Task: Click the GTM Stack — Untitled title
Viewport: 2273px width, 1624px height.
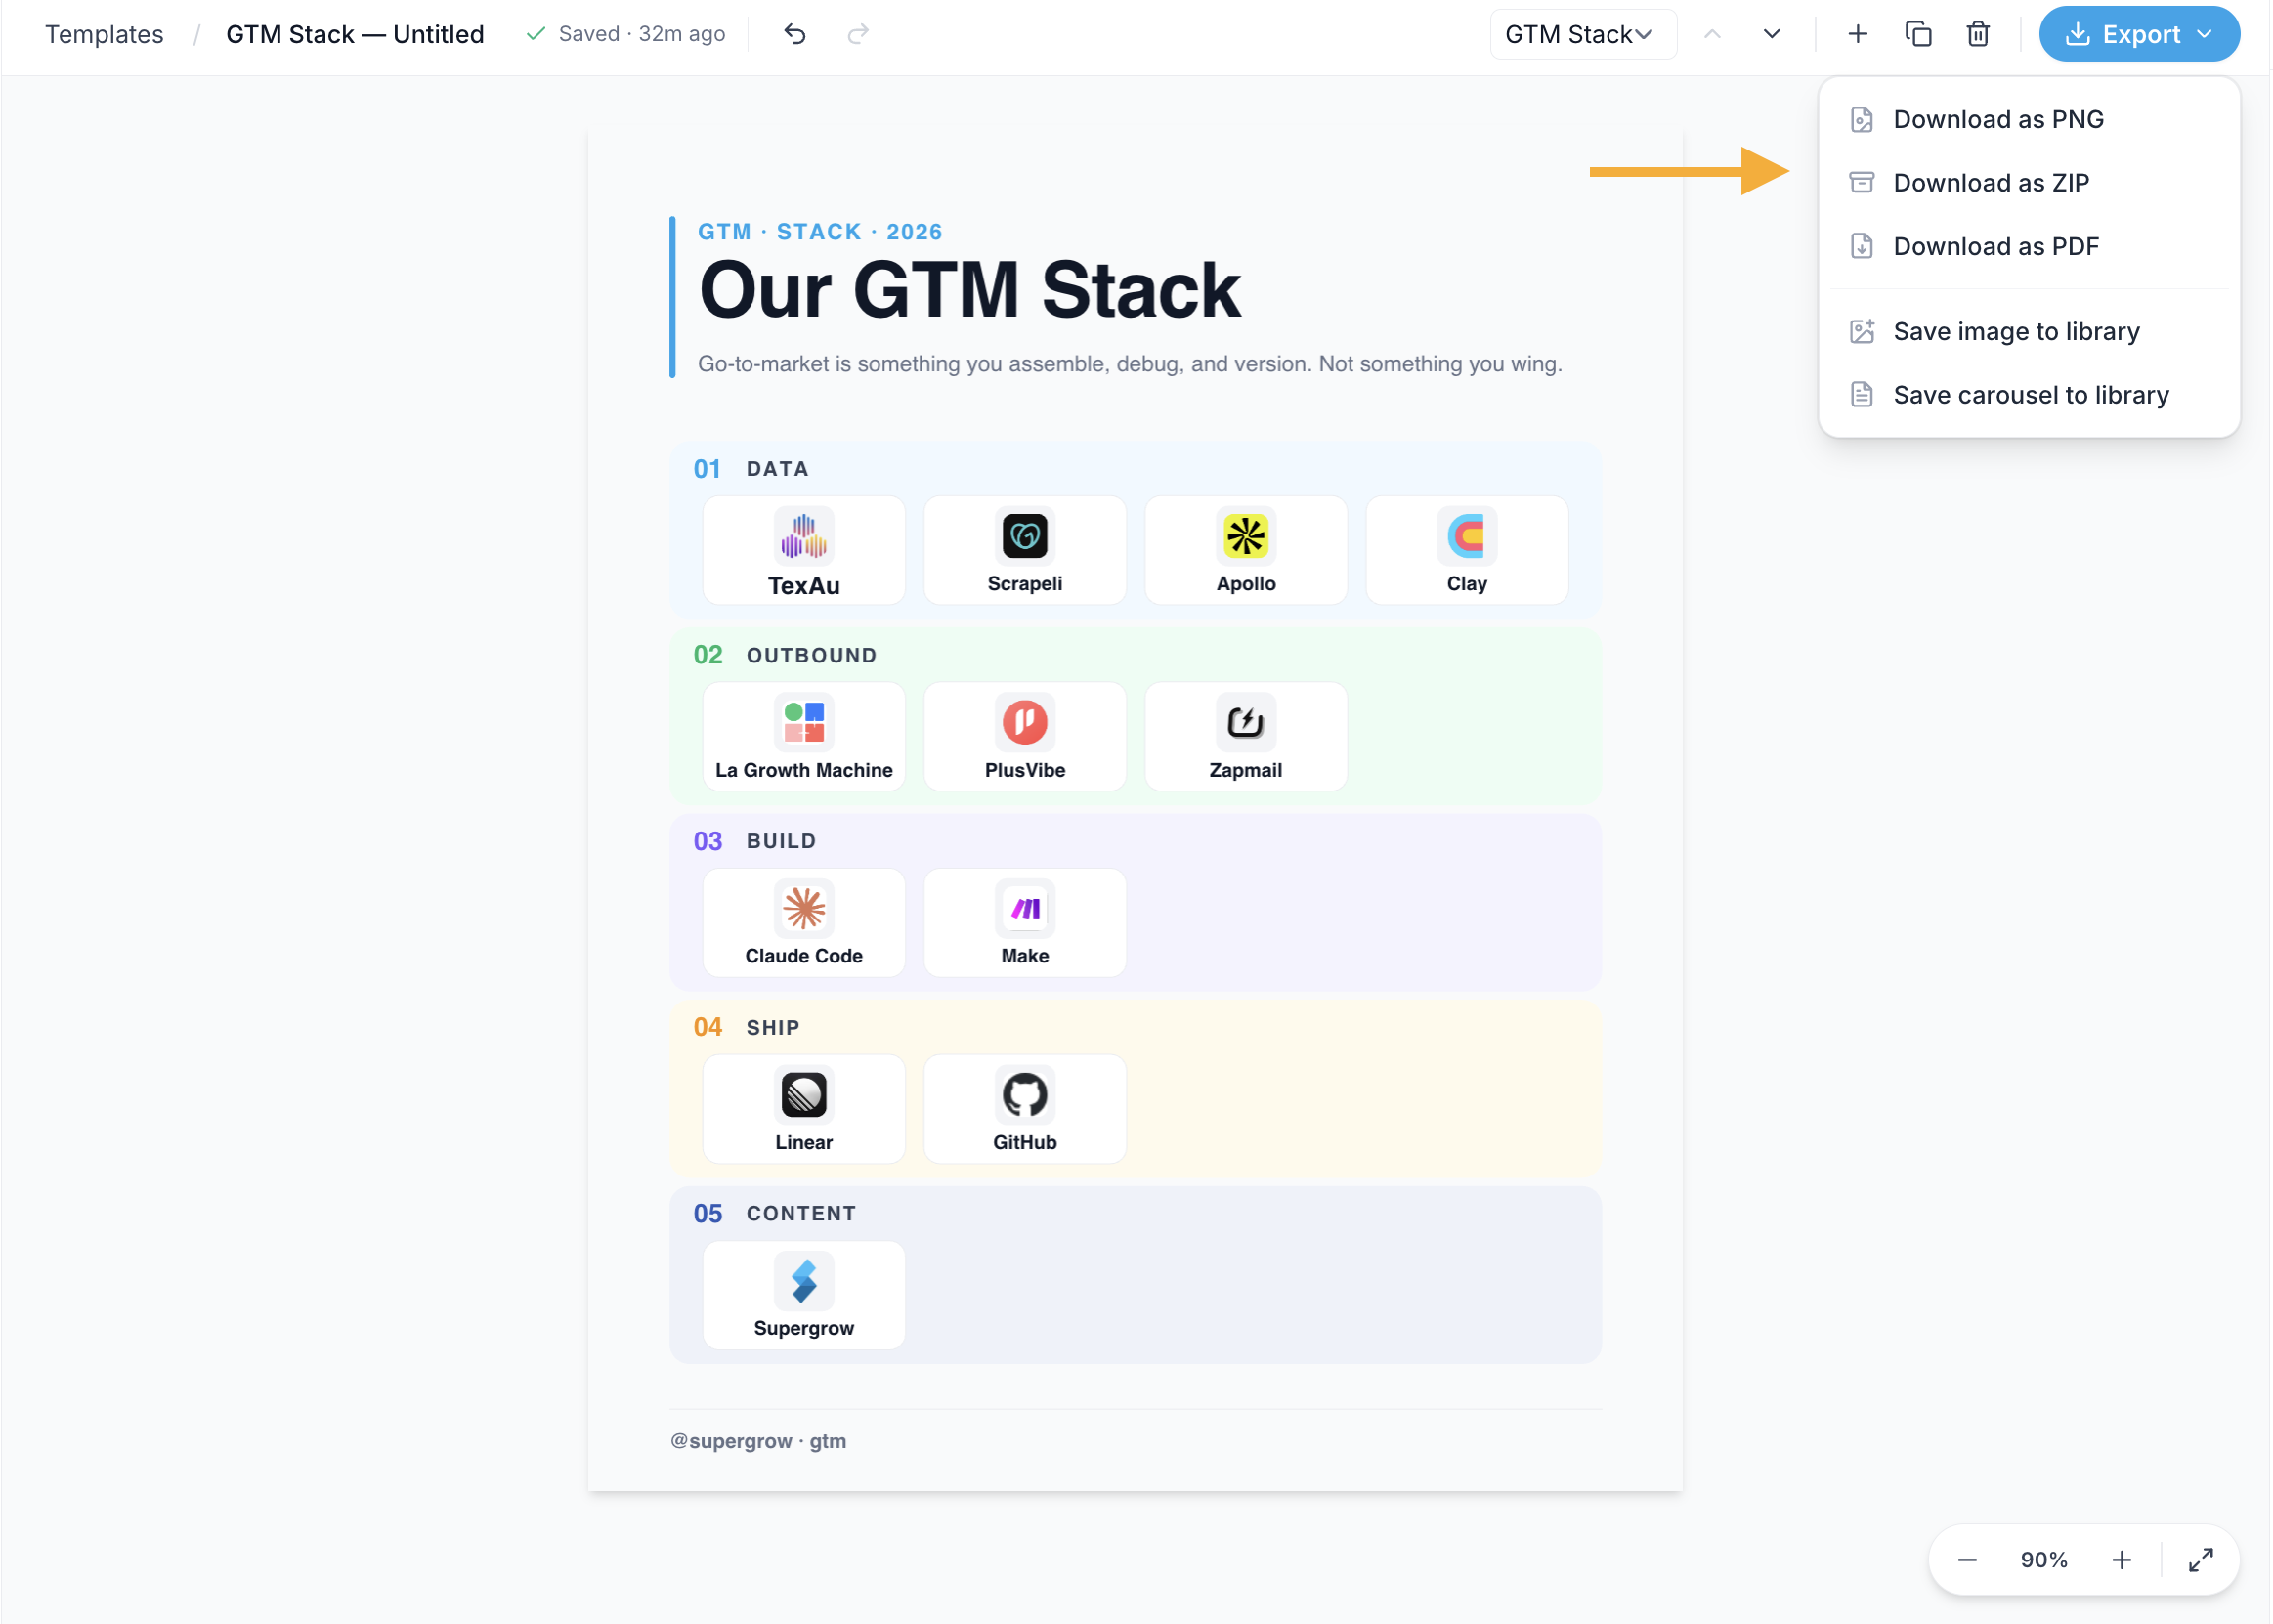Action: [355, 34]
